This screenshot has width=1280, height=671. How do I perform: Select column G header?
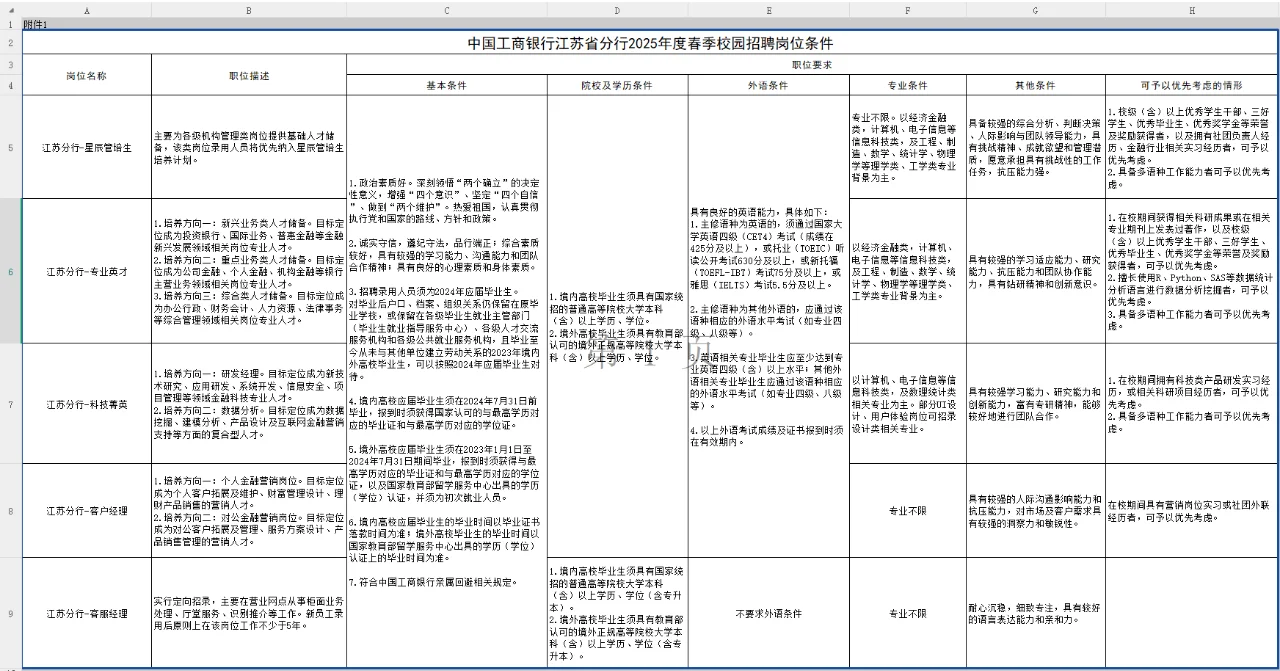point(1035,10)
